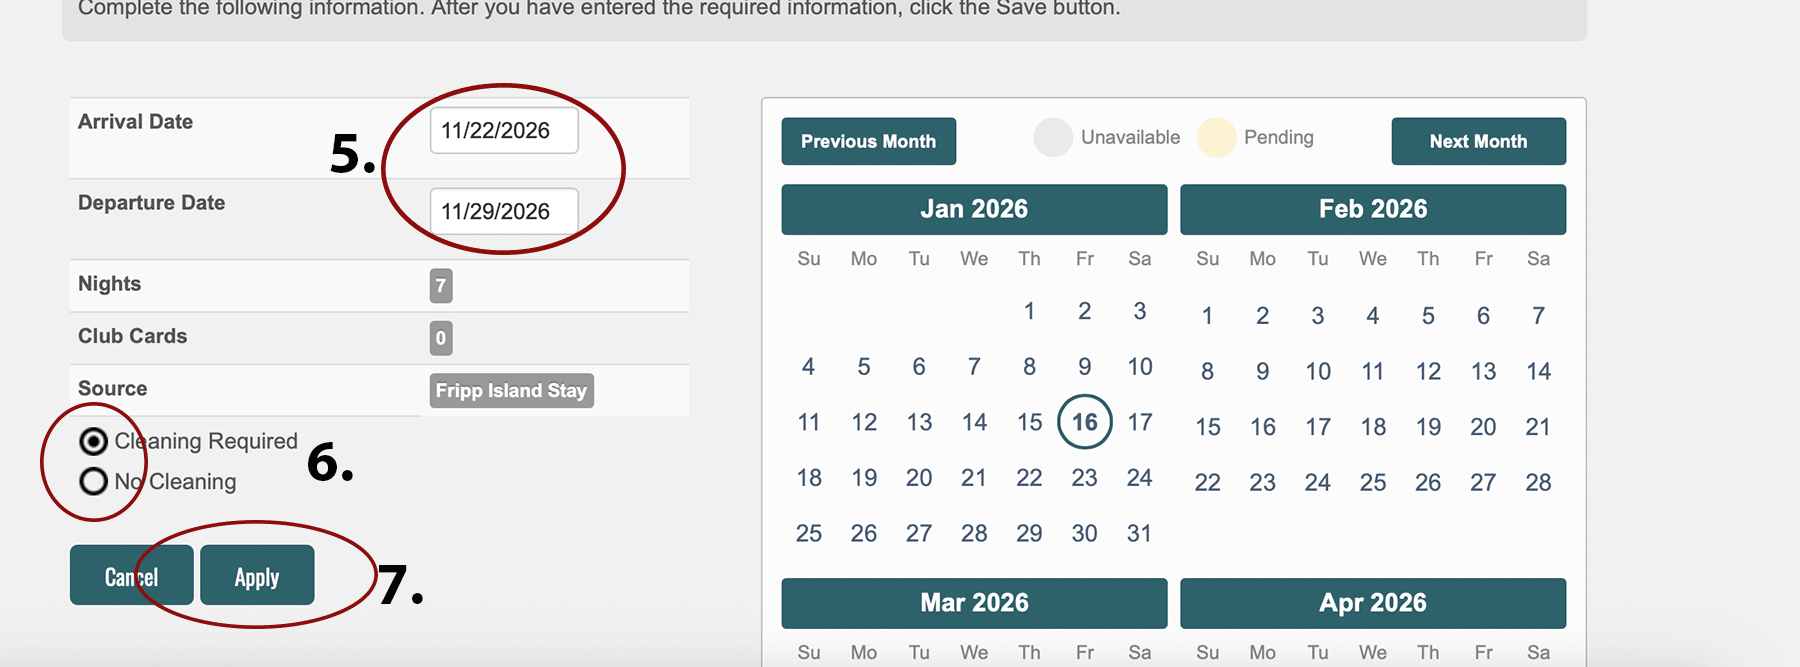
Task: Pick the circled January 16 date
Action: click(x=1084, y=422)
